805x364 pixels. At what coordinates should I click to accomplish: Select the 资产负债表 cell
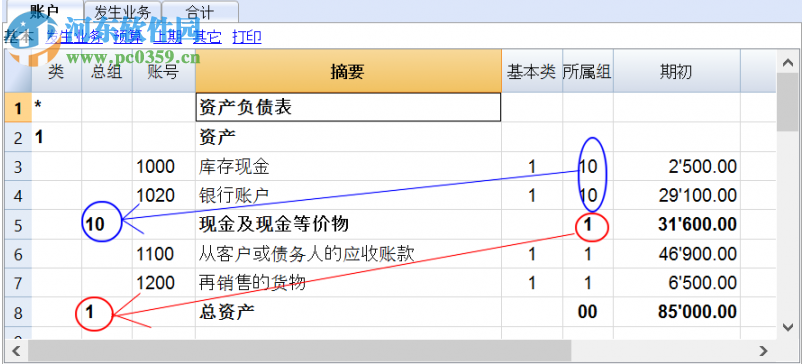(x=348, y=107)
